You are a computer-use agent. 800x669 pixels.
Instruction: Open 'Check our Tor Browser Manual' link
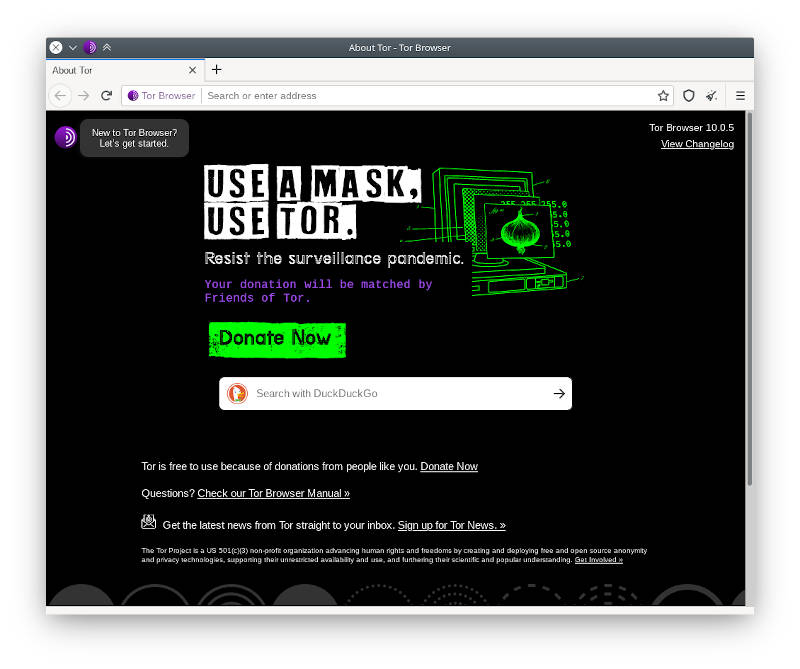(x=273, y=493)
